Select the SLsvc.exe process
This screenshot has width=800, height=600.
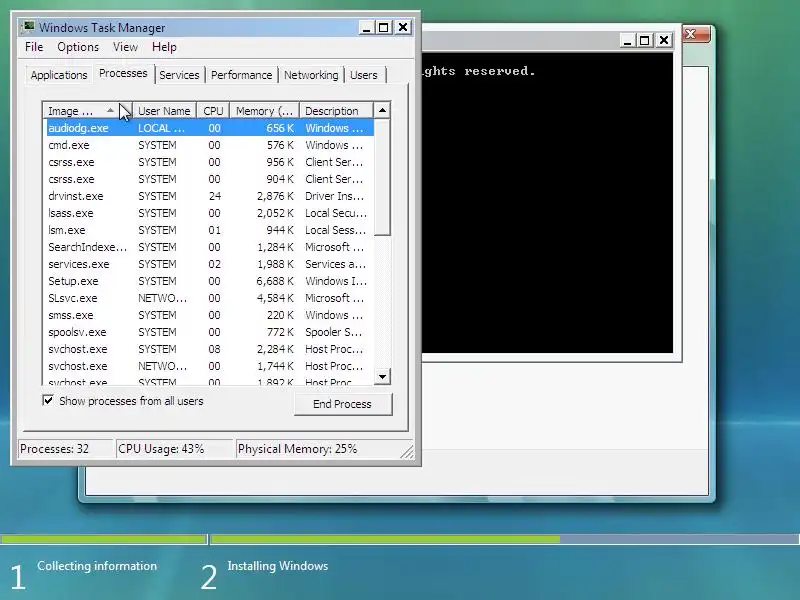click(x=209, y=298)
